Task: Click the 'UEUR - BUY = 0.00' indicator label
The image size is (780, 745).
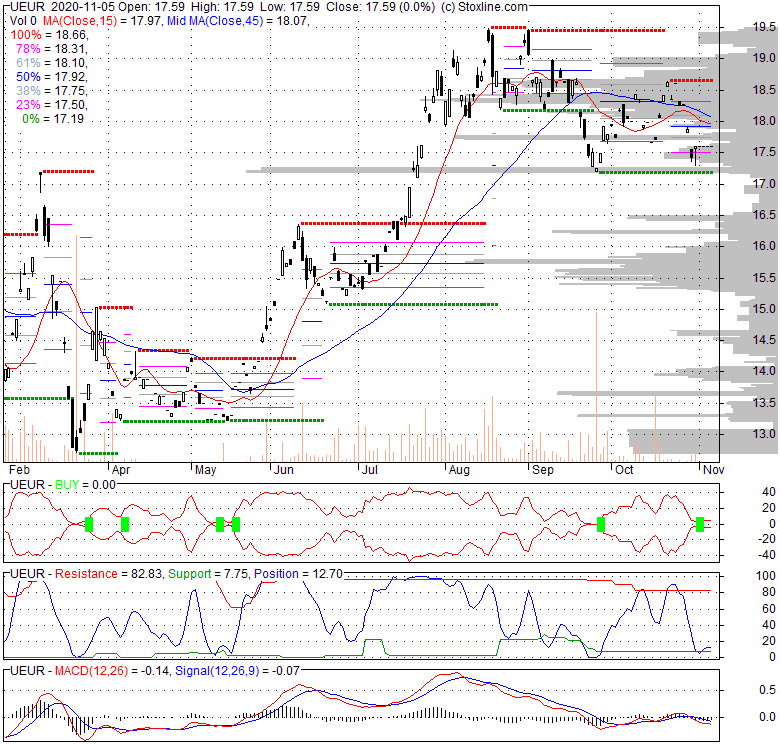Action: point(63,485)
